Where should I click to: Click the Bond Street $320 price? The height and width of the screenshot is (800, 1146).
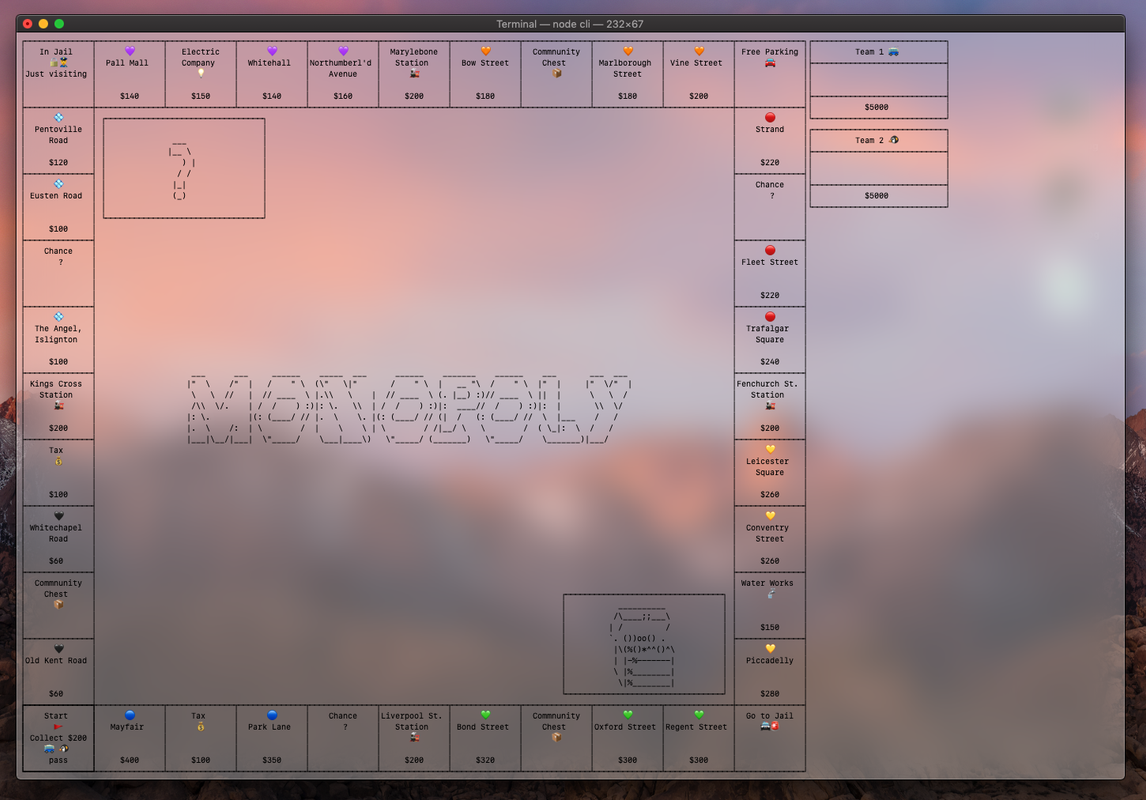[485, 760]
